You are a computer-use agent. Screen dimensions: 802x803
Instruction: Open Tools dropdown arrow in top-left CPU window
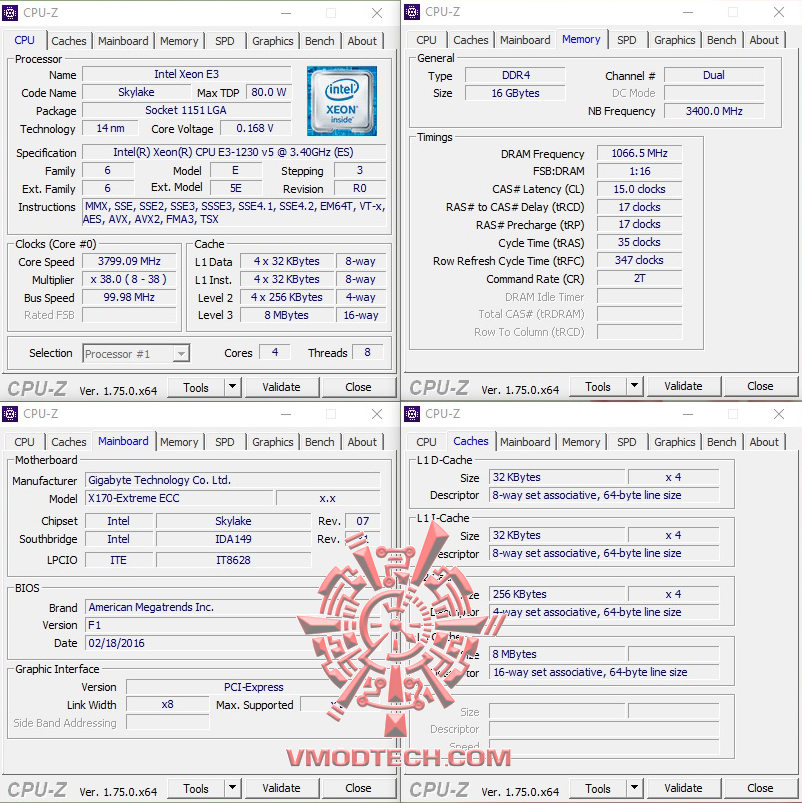click(x=233, y=387)
